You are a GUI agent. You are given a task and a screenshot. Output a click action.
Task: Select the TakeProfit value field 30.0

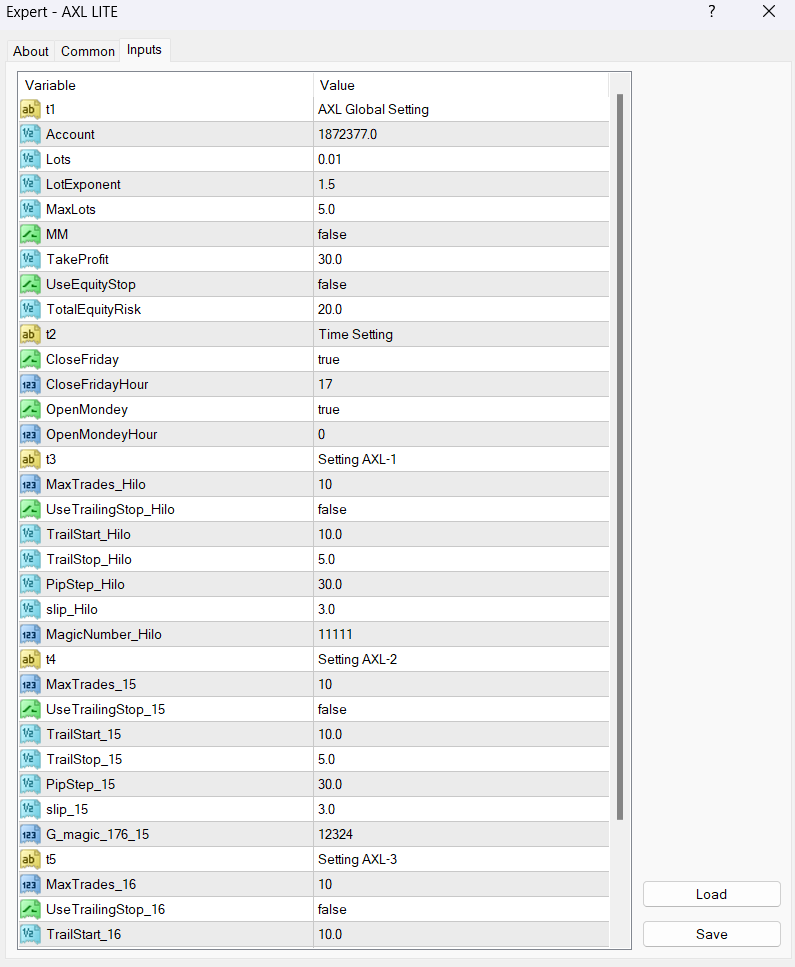(460, 259)
